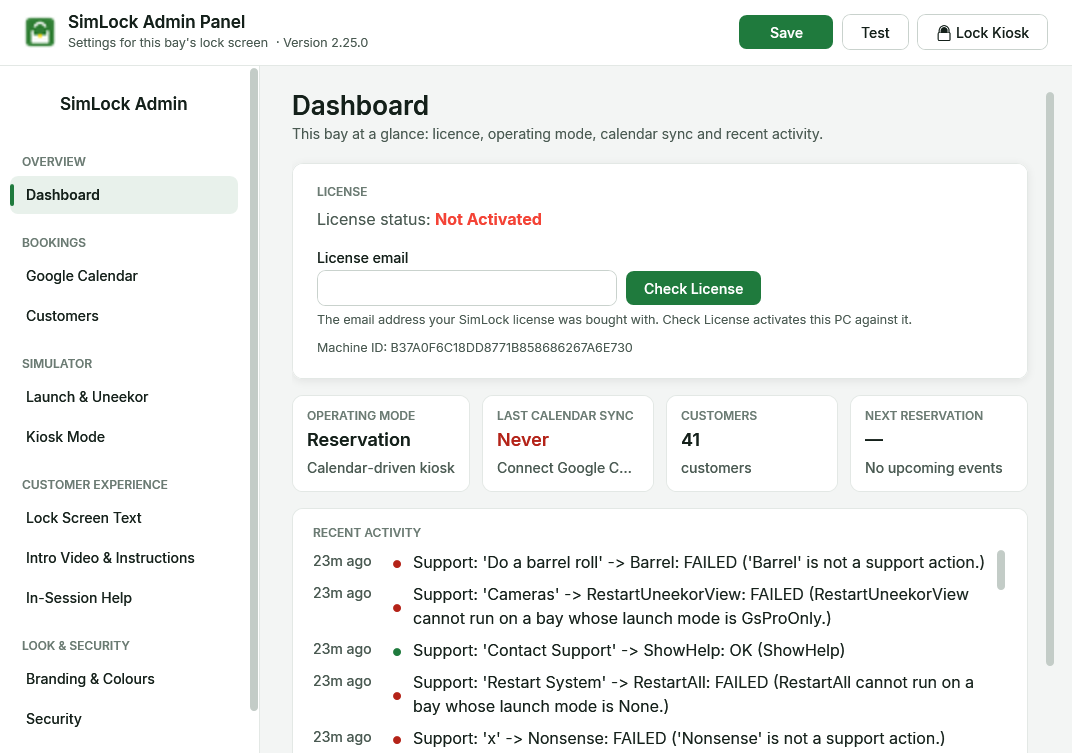The width and height of the screenshot is (1072, 753).
Task: Go to Branding & Colours page
Action: (x=124, y=678)
